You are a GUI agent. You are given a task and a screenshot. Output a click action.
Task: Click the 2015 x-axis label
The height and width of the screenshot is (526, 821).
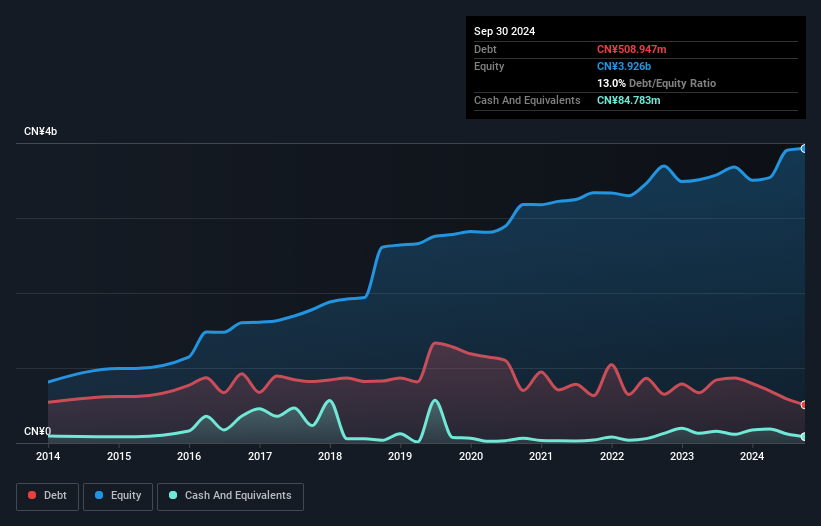(x=119, y=456)
